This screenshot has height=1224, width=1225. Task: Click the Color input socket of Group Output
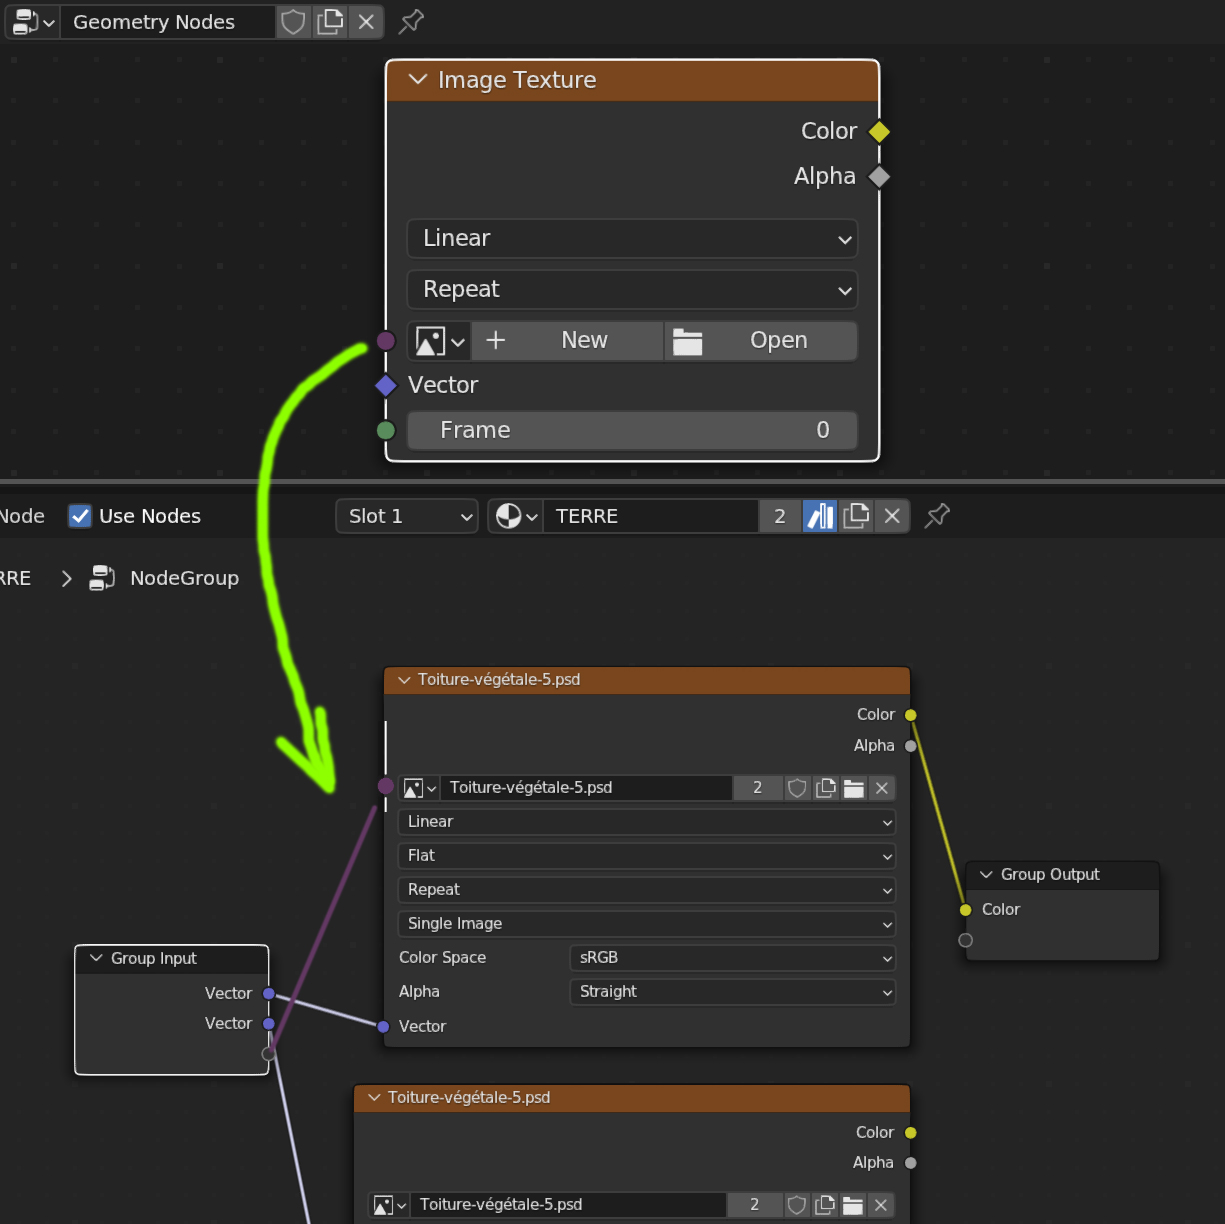[x=966, y=910]
